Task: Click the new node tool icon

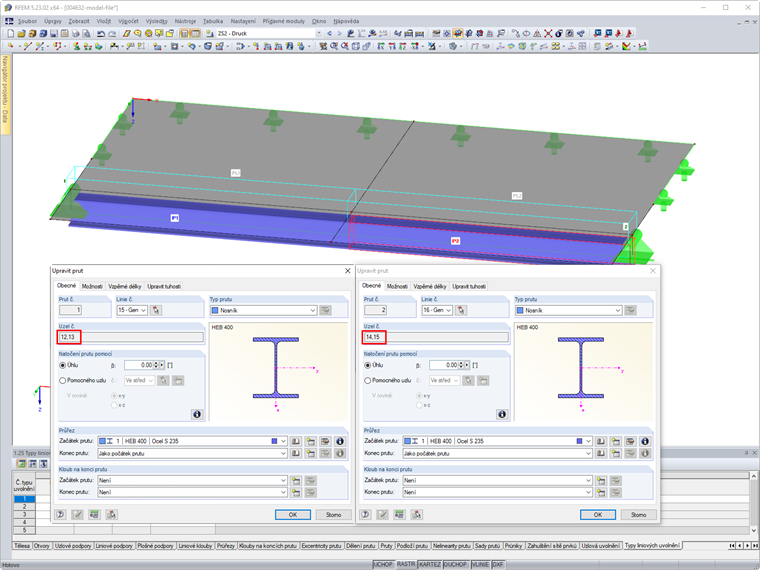Action: click(10, 46)
